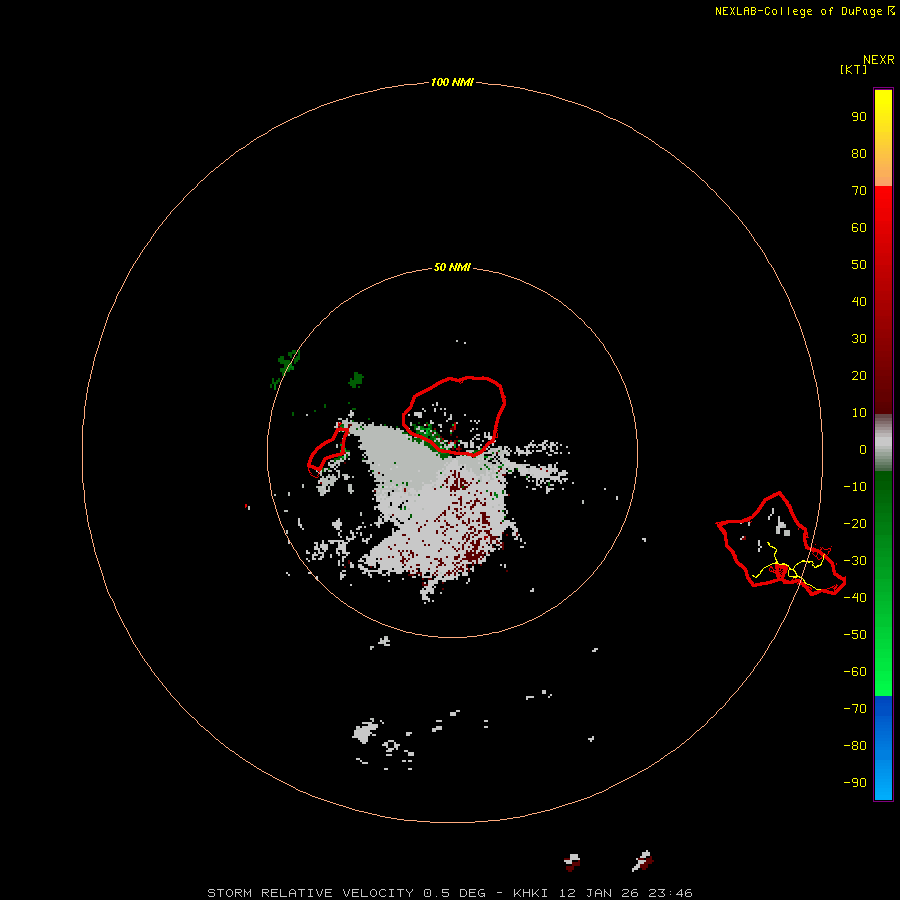This screenshot has height=900, width=900.
Task: Click the NEXLAB-College of DuPage watermark text
Action: click(804, 11)
